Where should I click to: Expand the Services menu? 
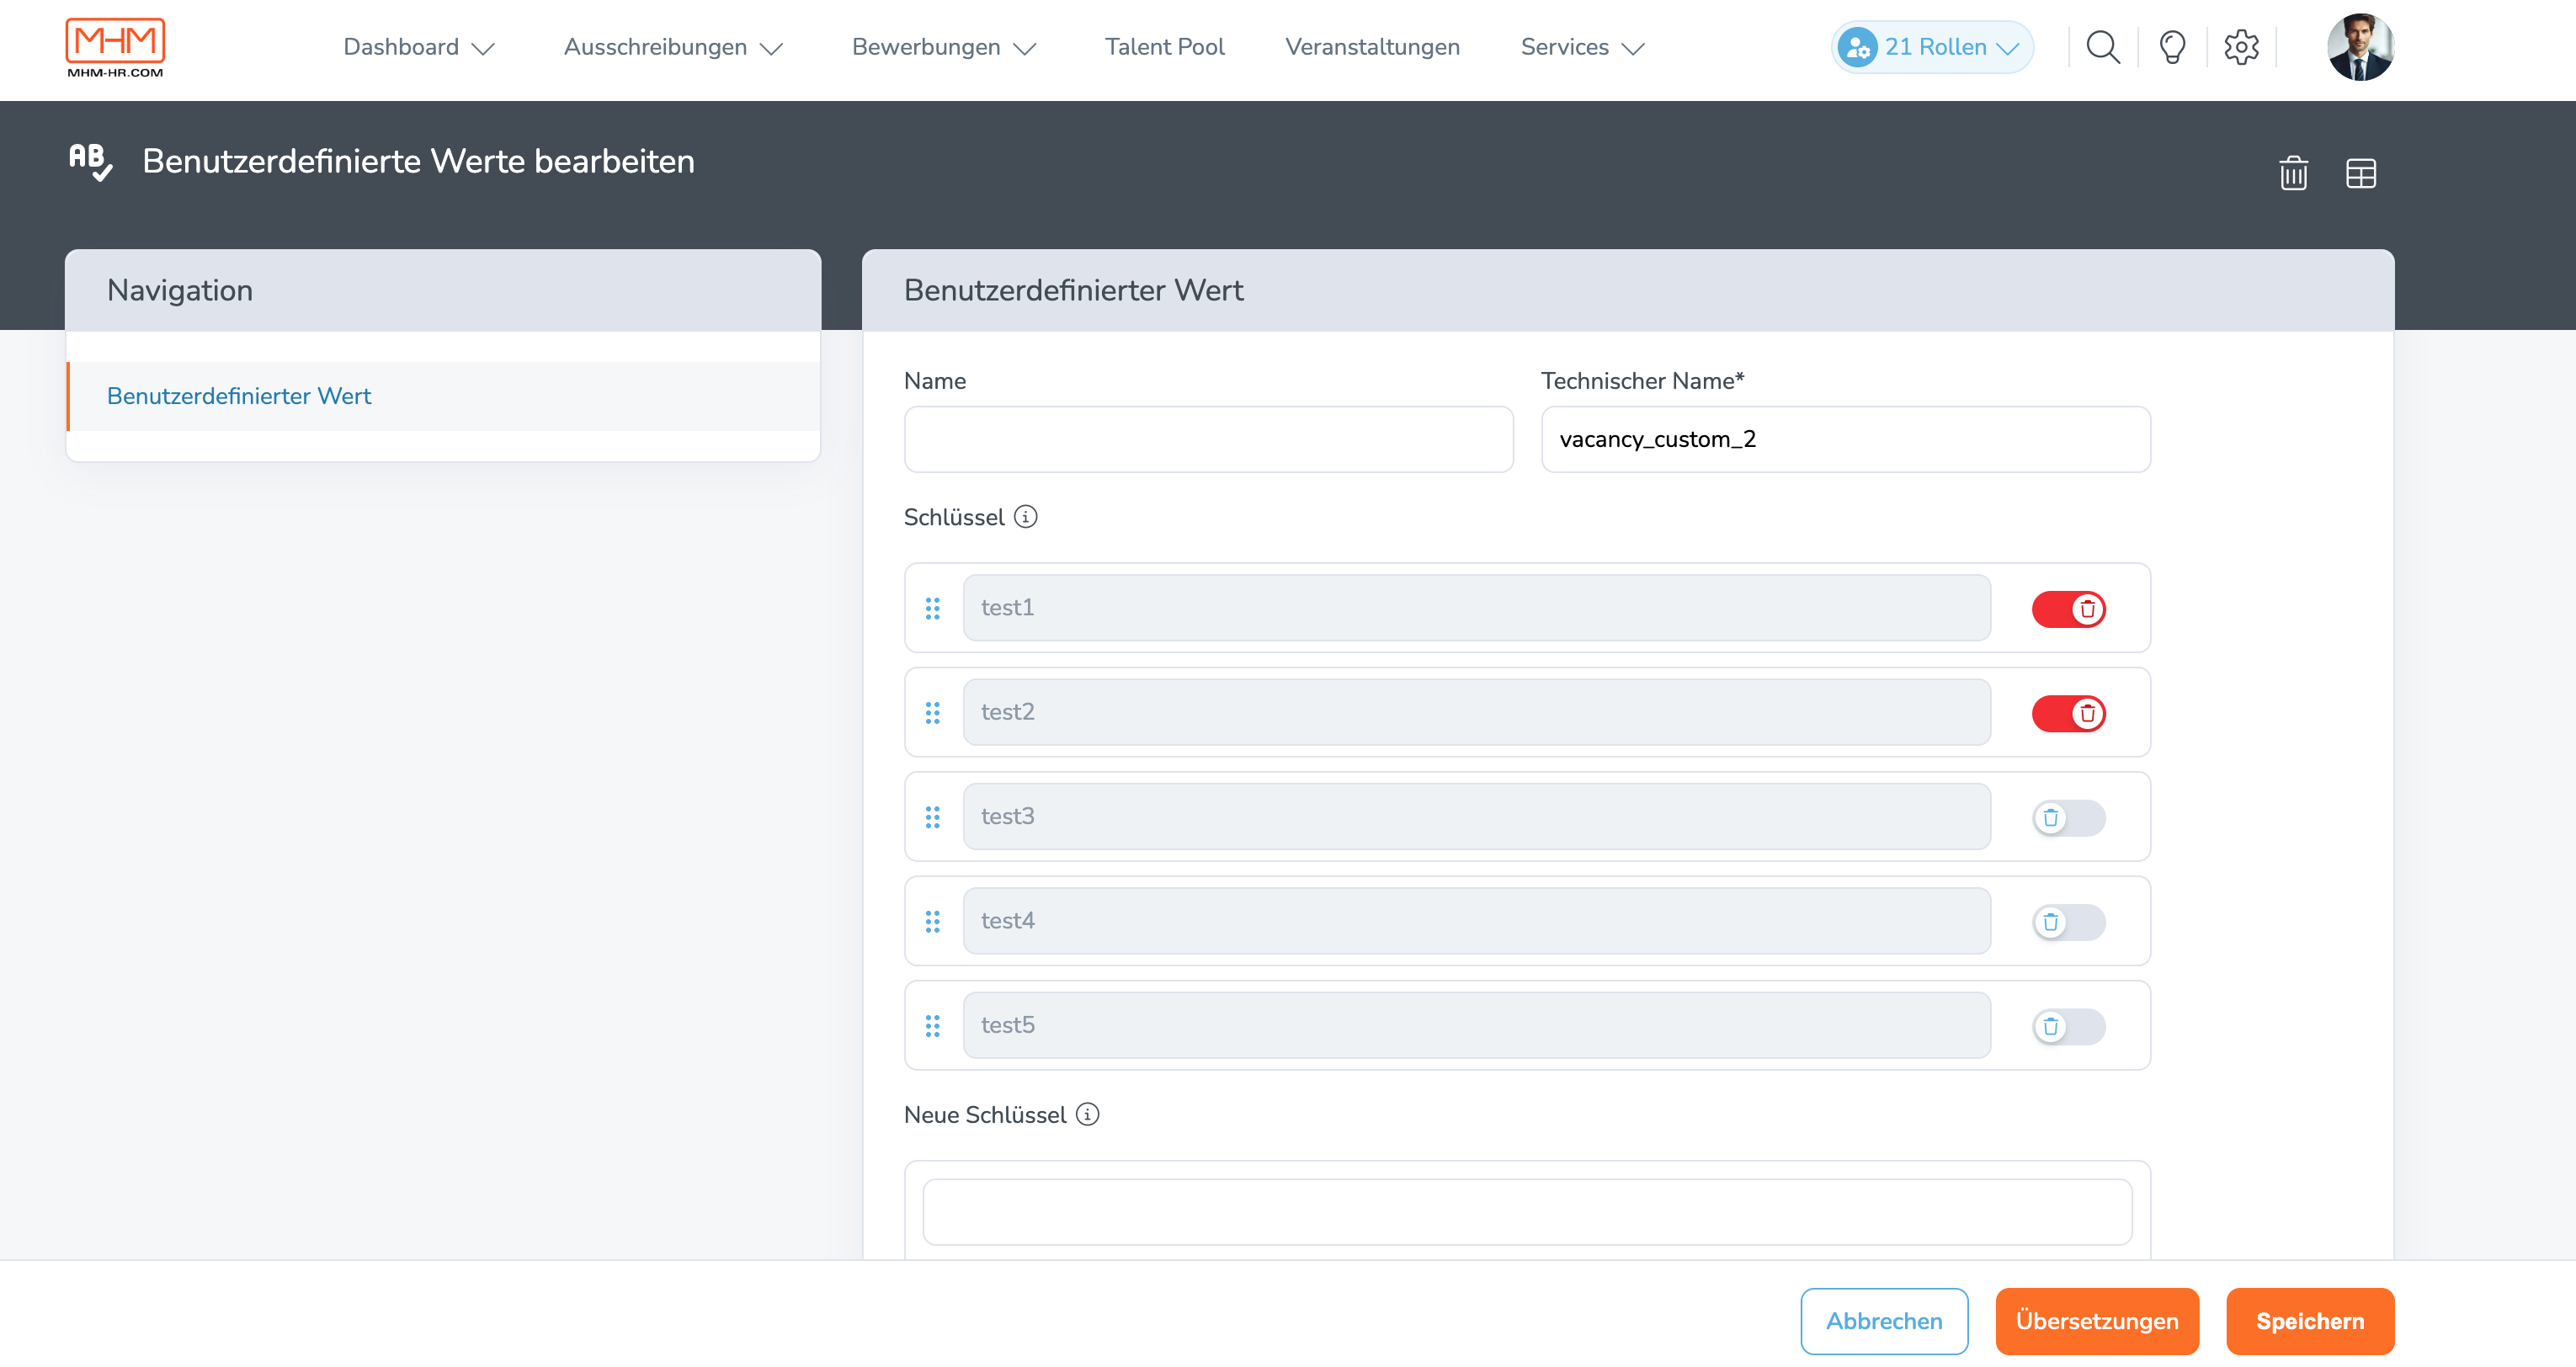tap(1582, 47)
